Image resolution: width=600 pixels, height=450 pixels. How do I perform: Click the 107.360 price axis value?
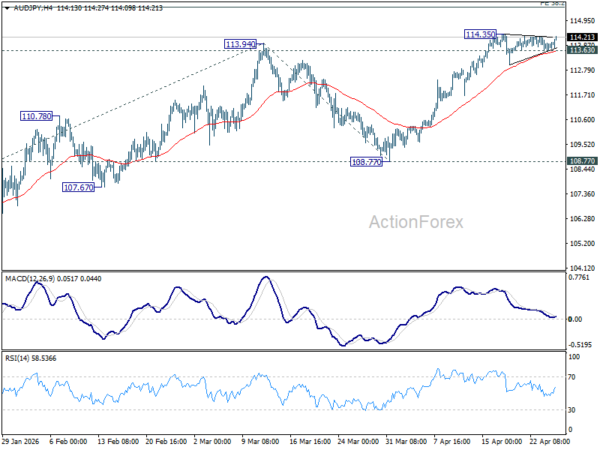point(582,194)
